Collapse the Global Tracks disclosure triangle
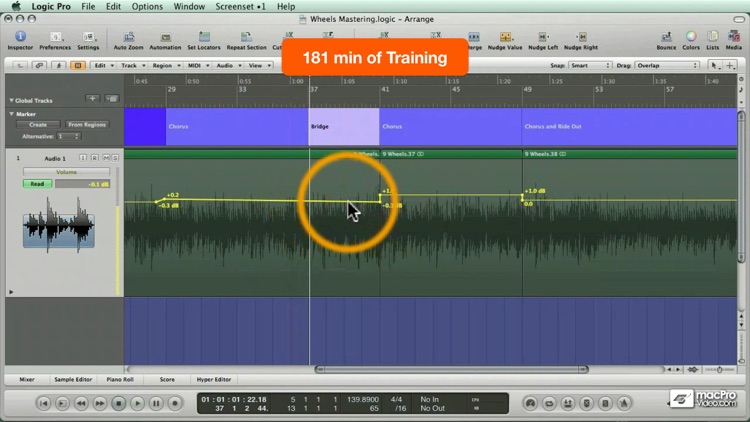 11,100
